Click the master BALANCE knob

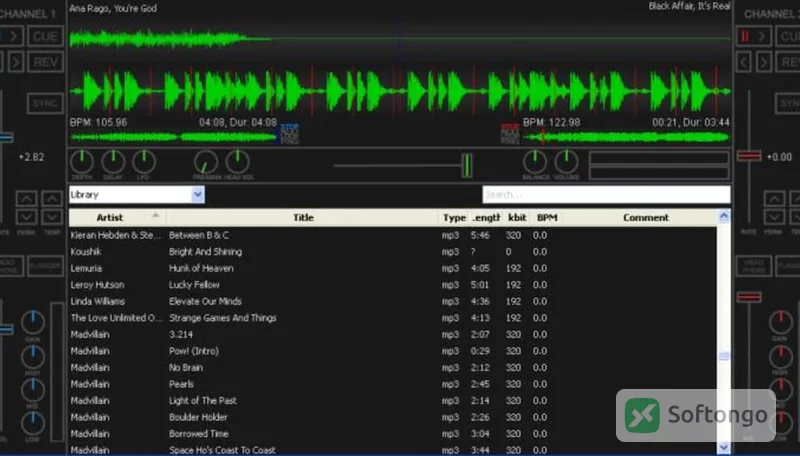[x=535, y=162]
